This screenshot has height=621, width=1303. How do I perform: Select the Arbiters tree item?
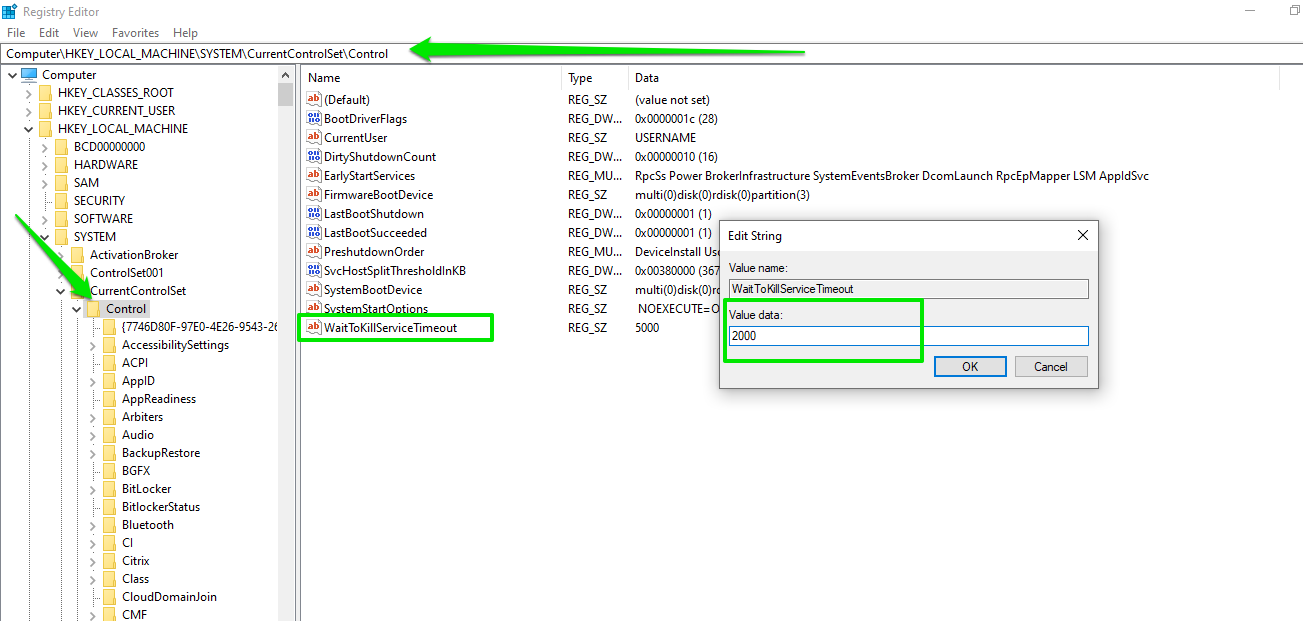[x=142, y=417]
